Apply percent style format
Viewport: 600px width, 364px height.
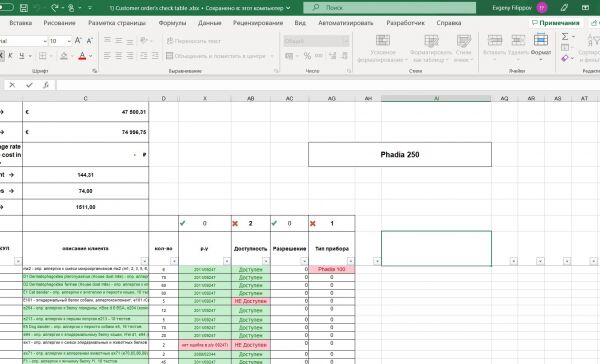(x=307, y=56)
